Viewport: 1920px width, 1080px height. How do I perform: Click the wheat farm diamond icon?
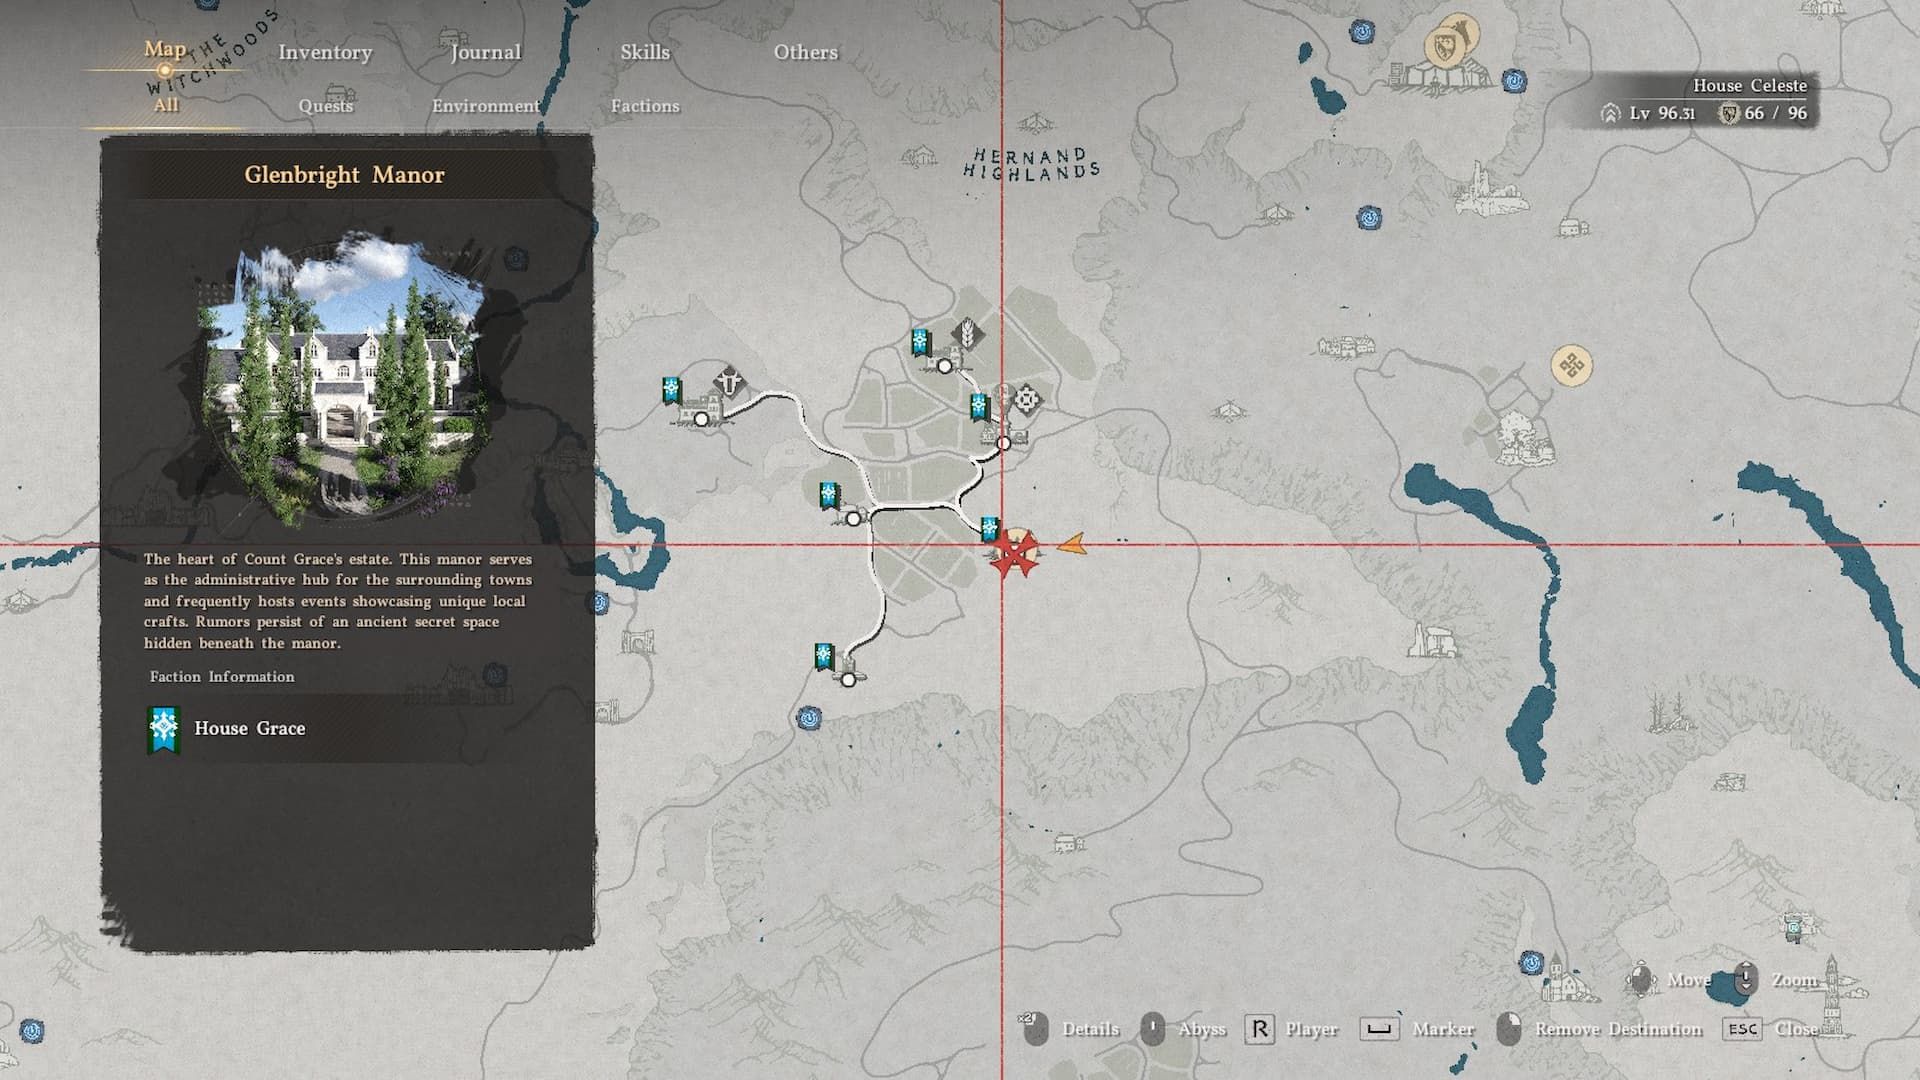(967, 332)
